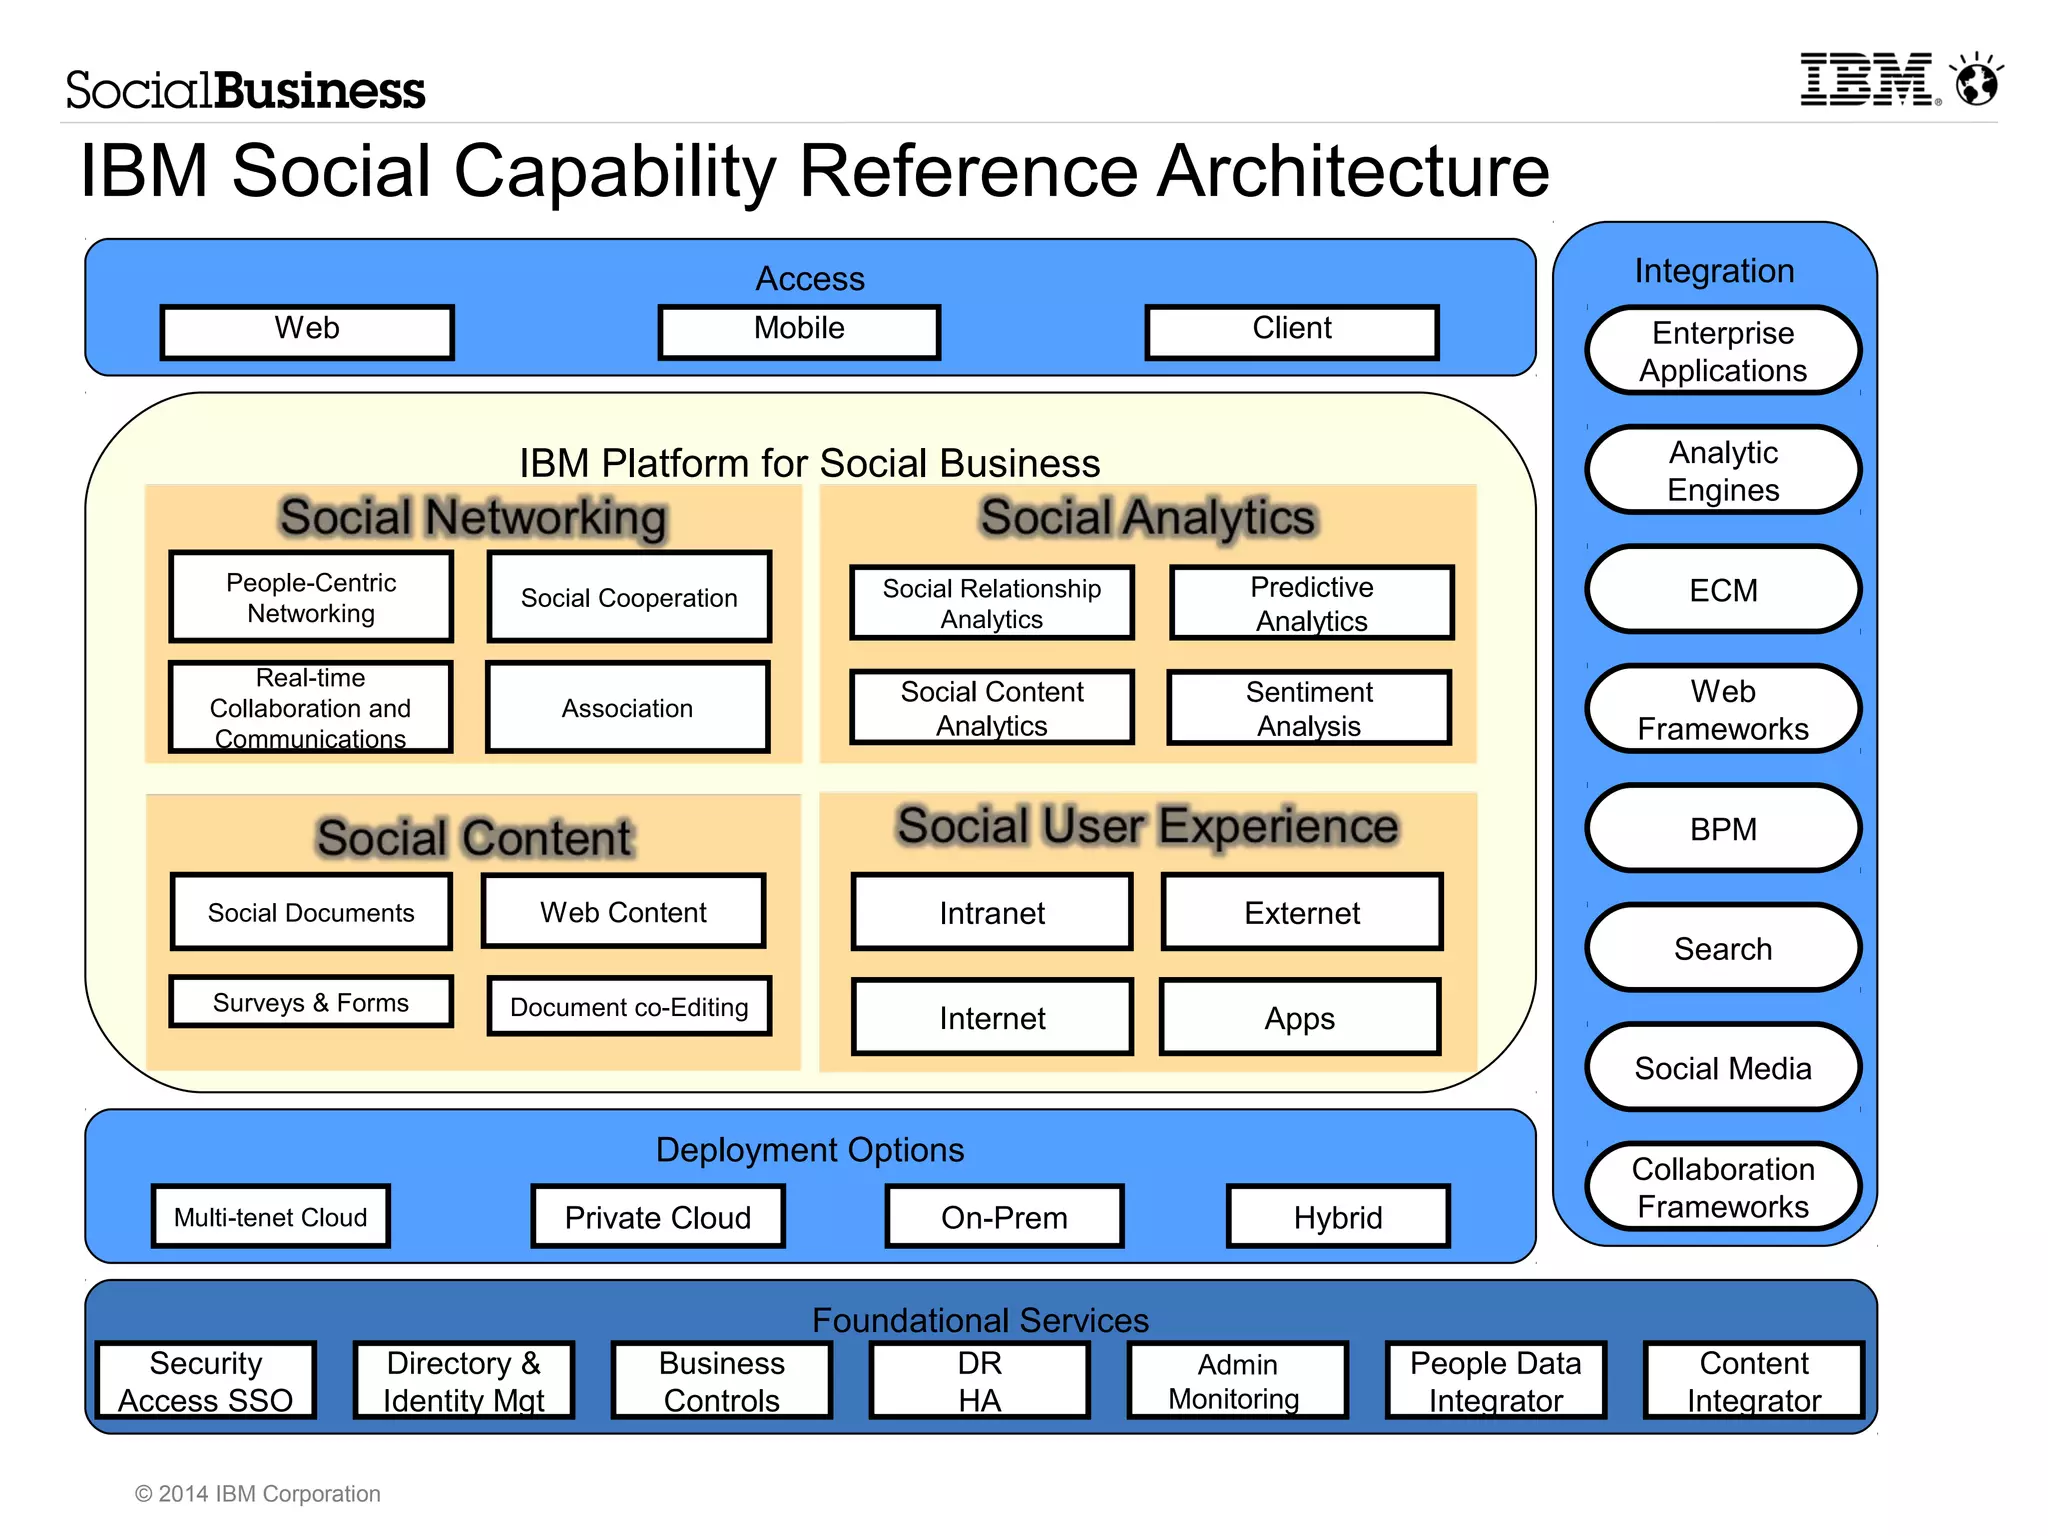Choose the Social Media pill
The image size is (2048, 1536).
coord(1722,1068)
